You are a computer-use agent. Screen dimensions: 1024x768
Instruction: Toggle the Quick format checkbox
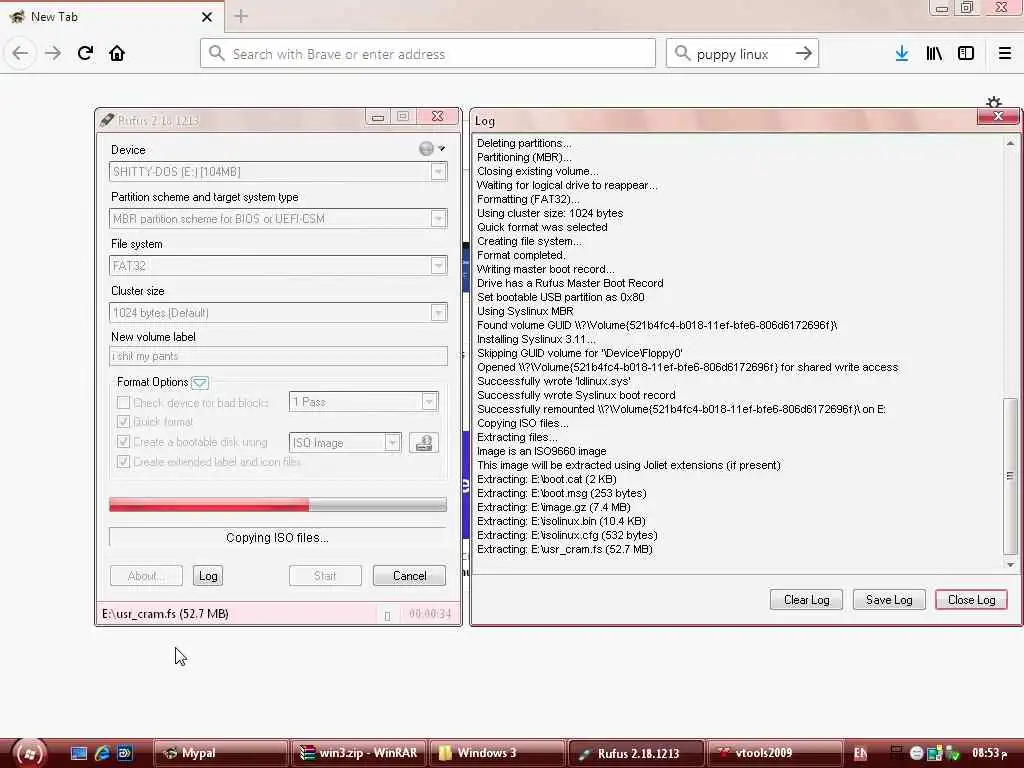pyautogui.click(x=123, y=422)
